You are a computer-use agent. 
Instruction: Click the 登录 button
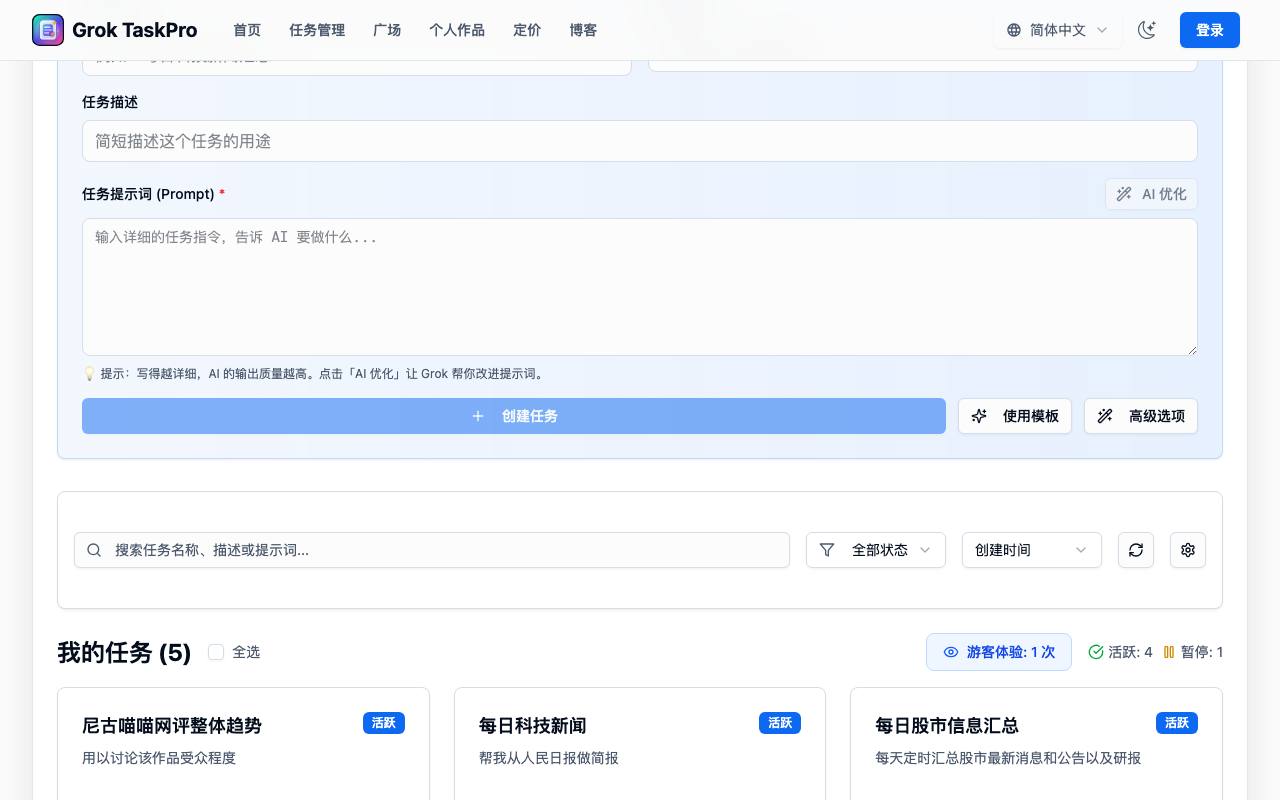click(1210, 30)
